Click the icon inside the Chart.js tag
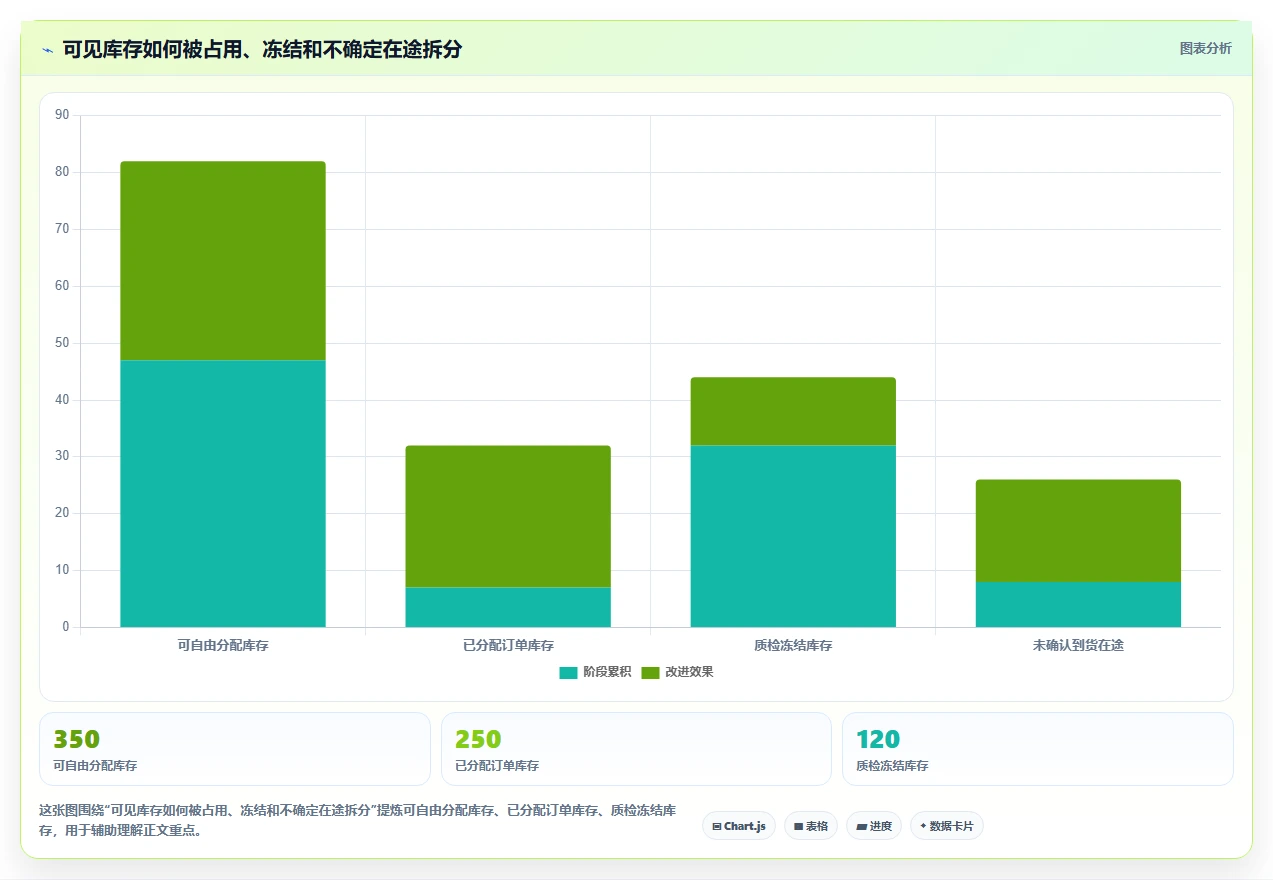Viewport: 1273px width, 880px height. [x=717, y=826]
